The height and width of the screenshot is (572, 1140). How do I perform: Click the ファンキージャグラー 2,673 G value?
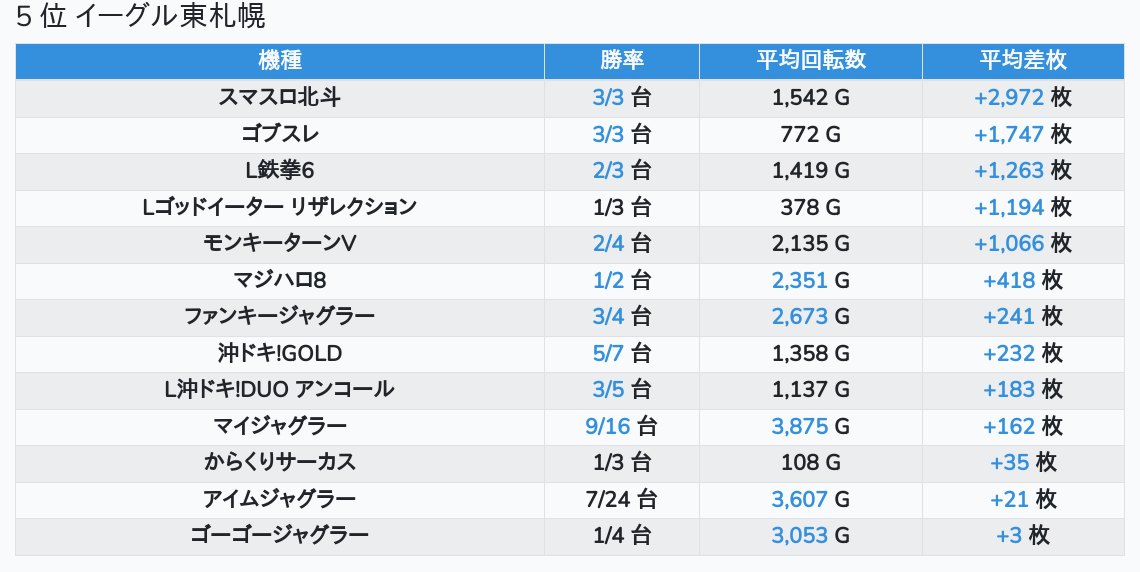[799, 317]
